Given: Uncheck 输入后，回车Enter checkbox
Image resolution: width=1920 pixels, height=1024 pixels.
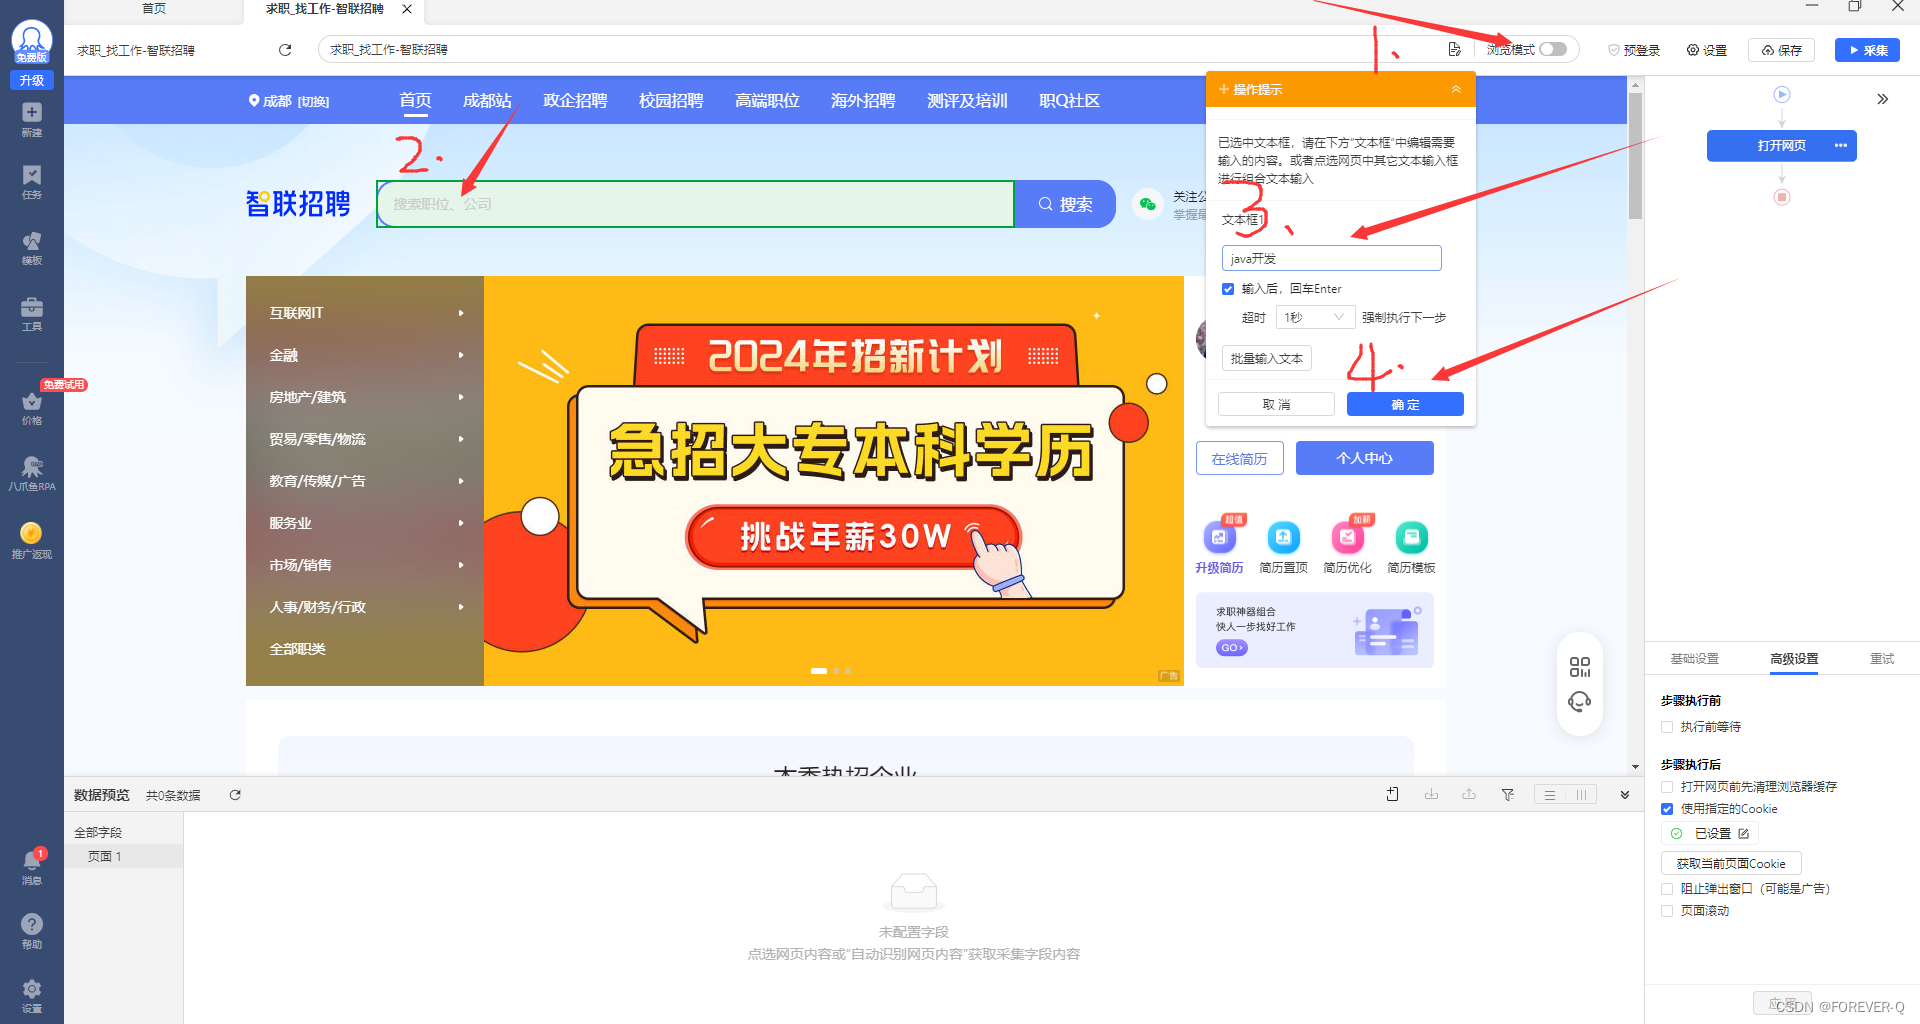Looking at the screenshot, I should [1228, 289].
